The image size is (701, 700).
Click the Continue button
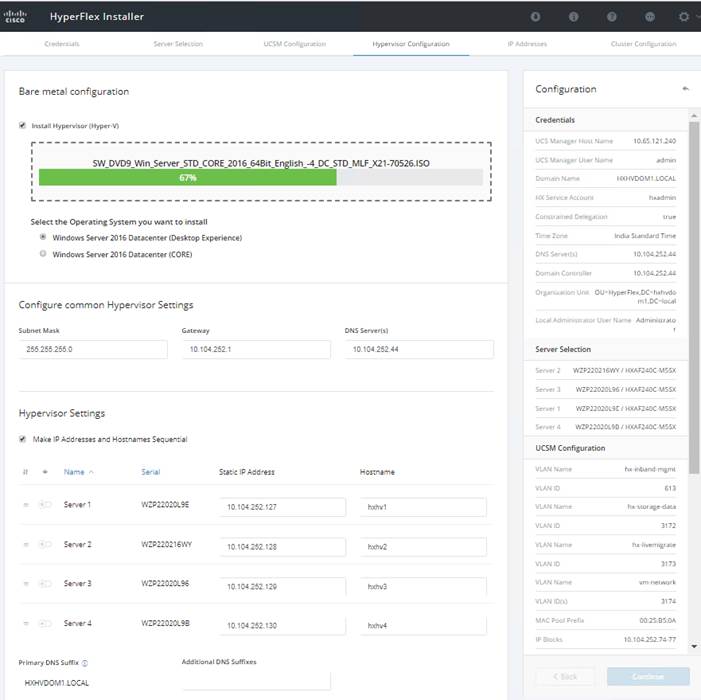pyautogui.click(x=647, y=676)
